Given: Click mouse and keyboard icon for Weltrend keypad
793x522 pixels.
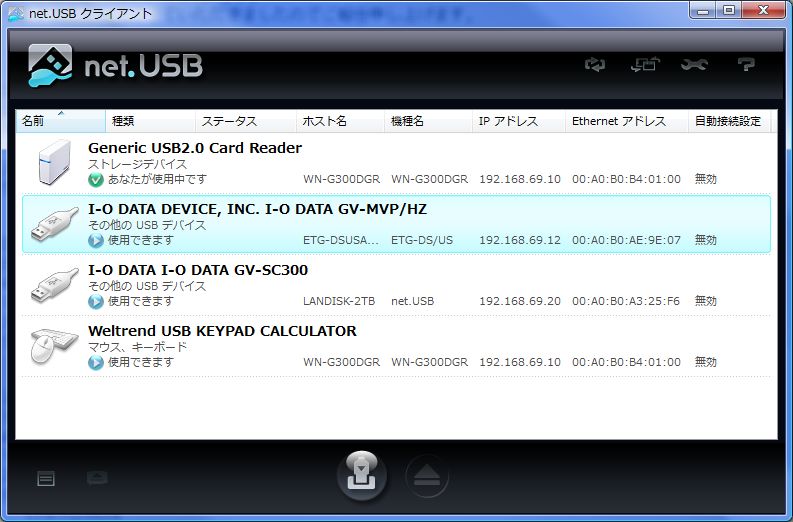Looking at the screenshot, I should click(x=54, y=346).
